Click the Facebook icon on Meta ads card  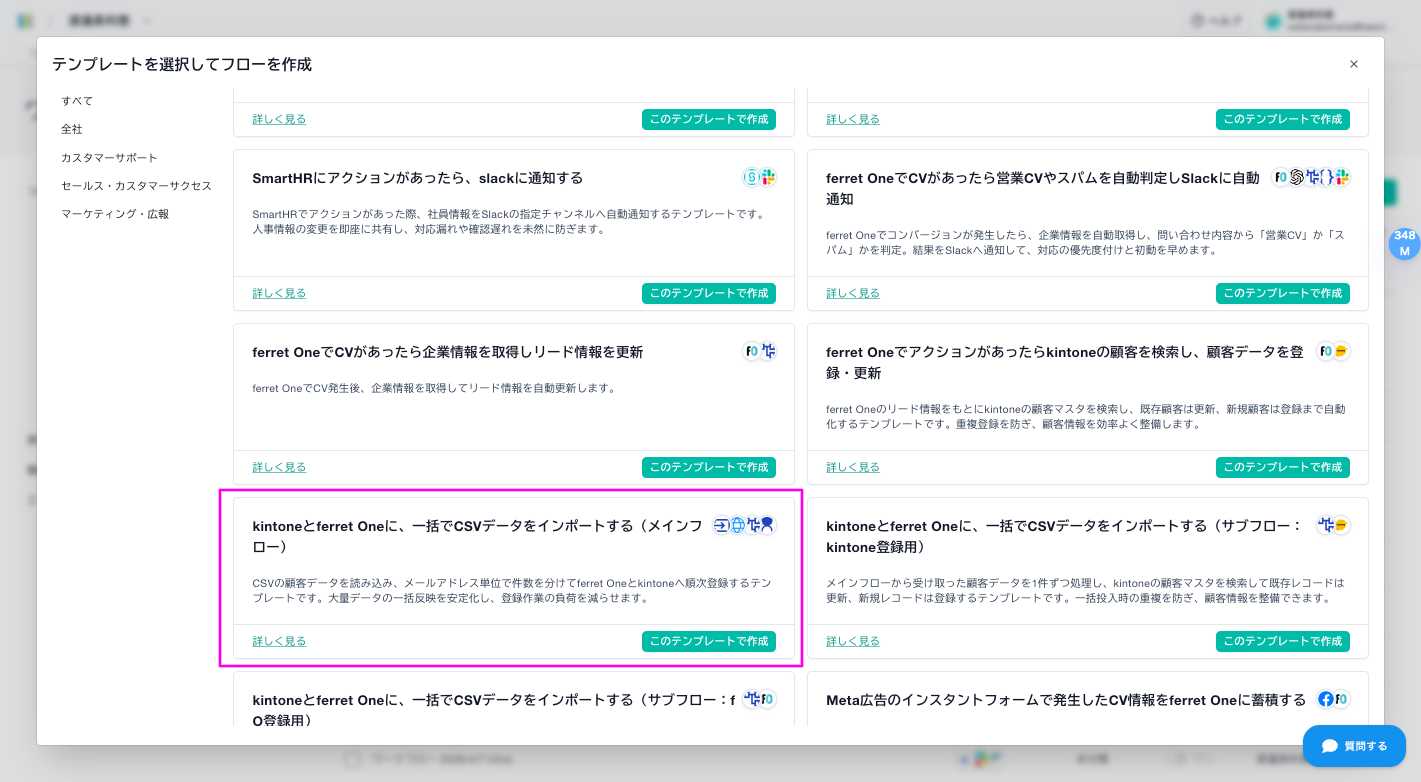[1326, 699]
